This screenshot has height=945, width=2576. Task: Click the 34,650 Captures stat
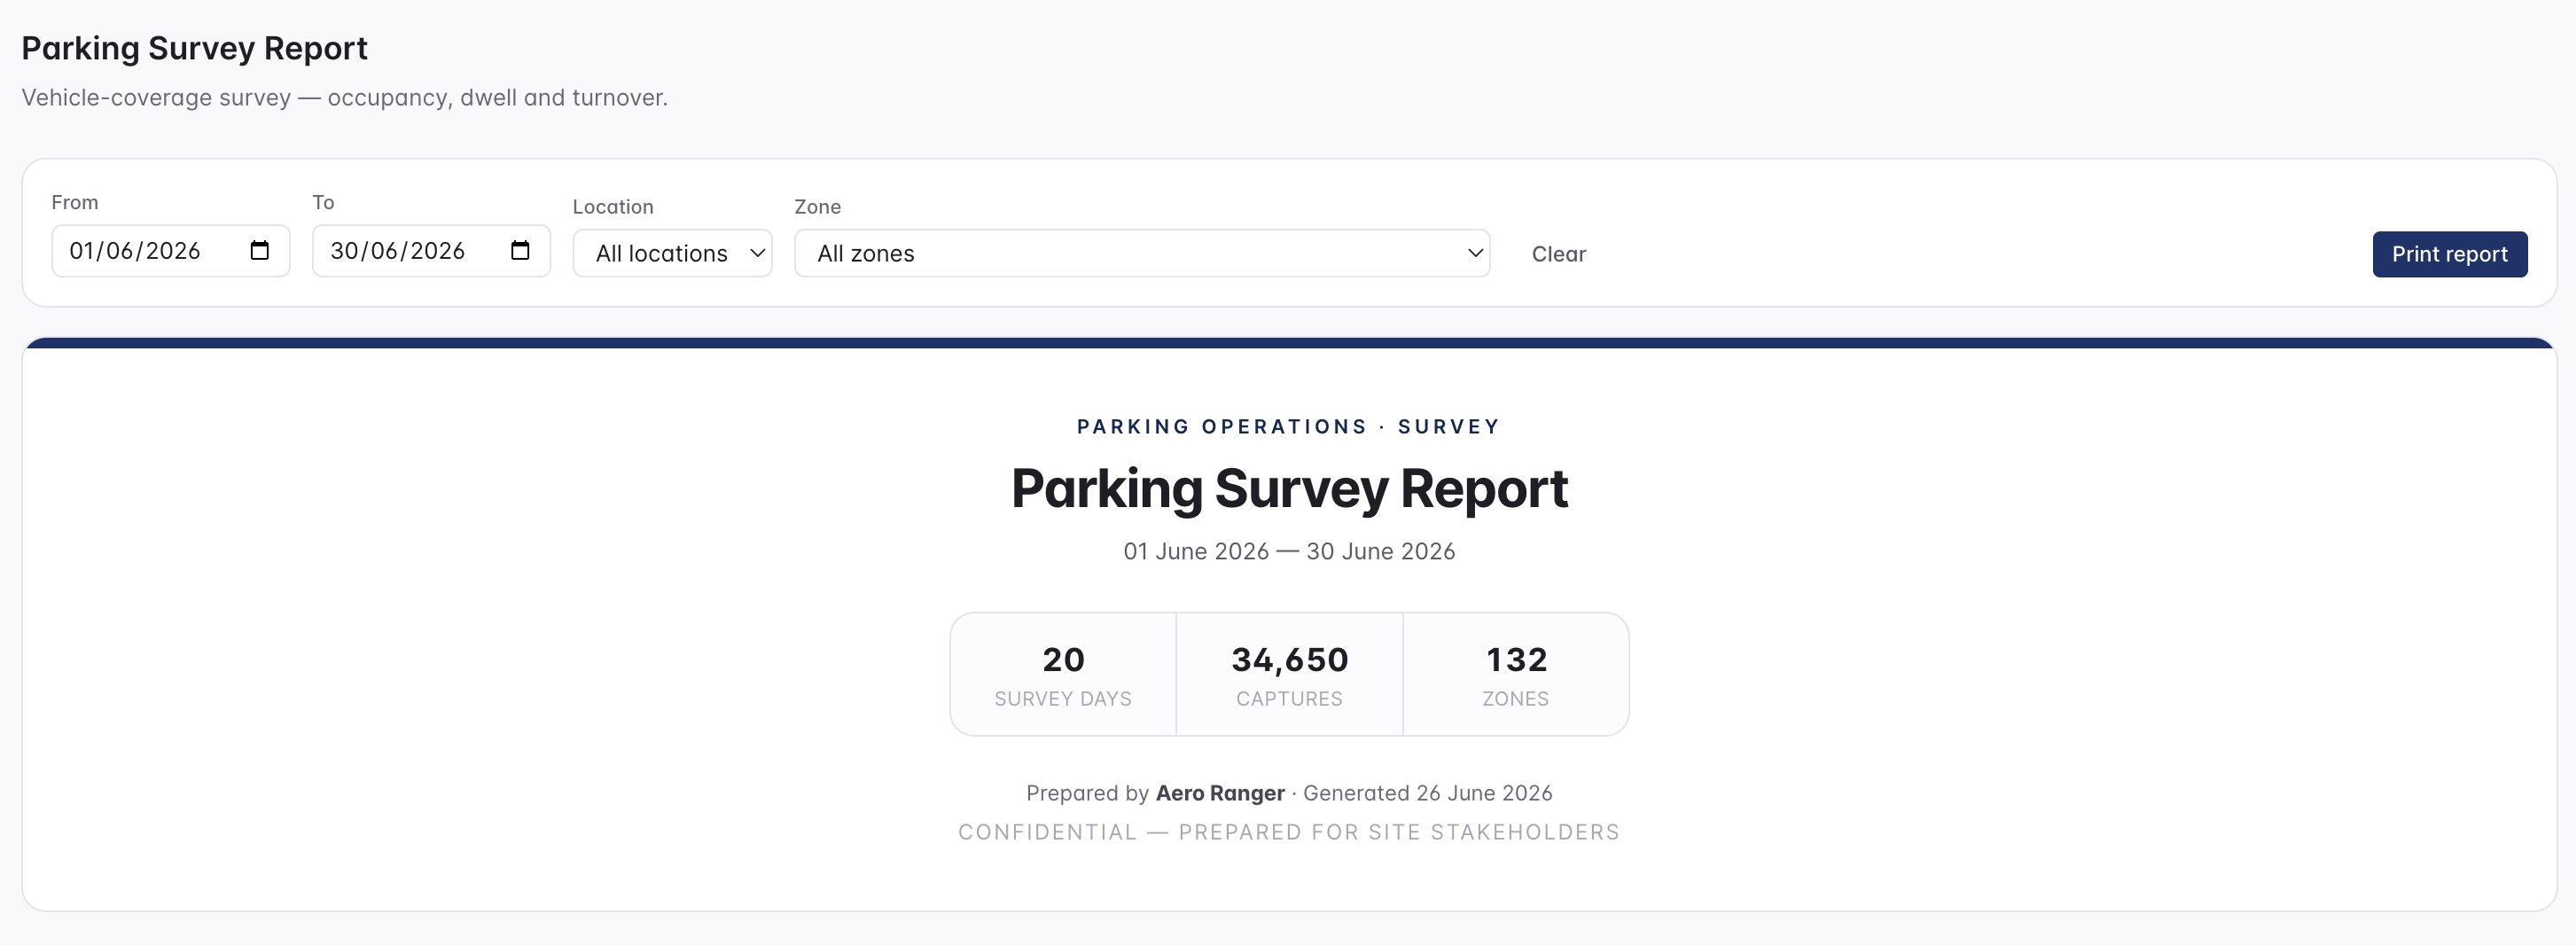pos(1289,674)
